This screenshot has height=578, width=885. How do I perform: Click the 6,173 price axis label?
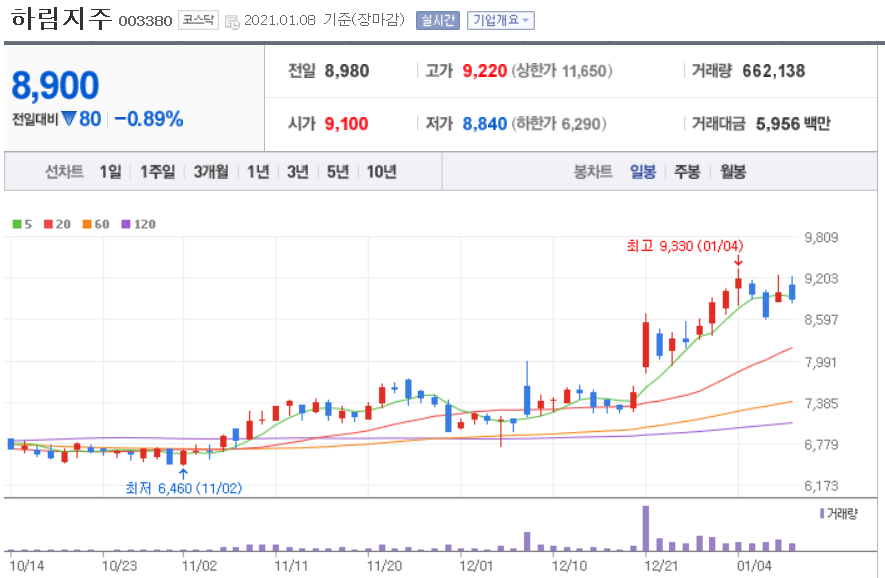[x=821, y=486]
